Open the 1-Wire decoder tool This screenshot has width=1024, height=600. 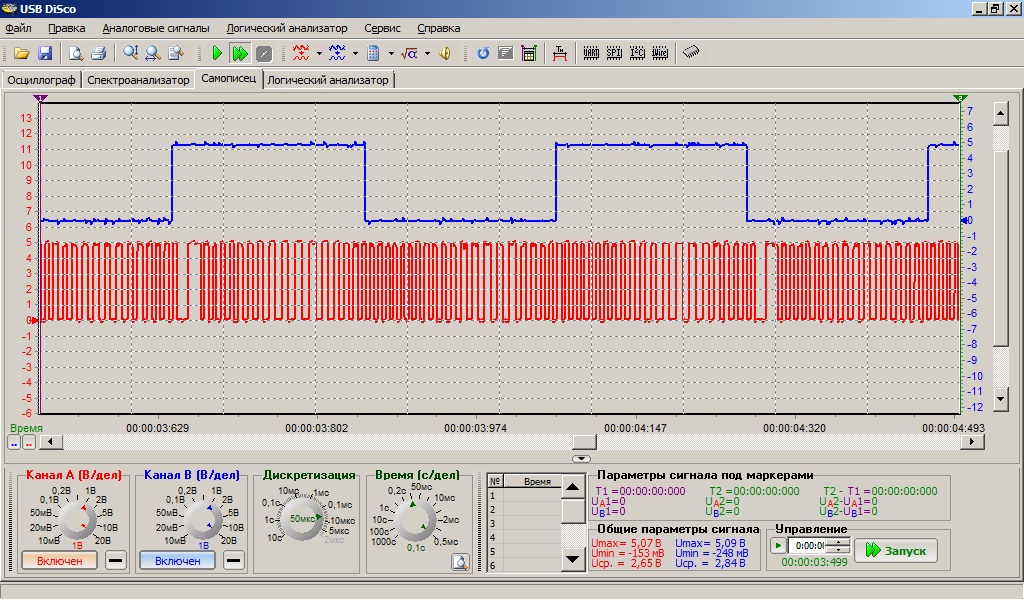[660, 54]
